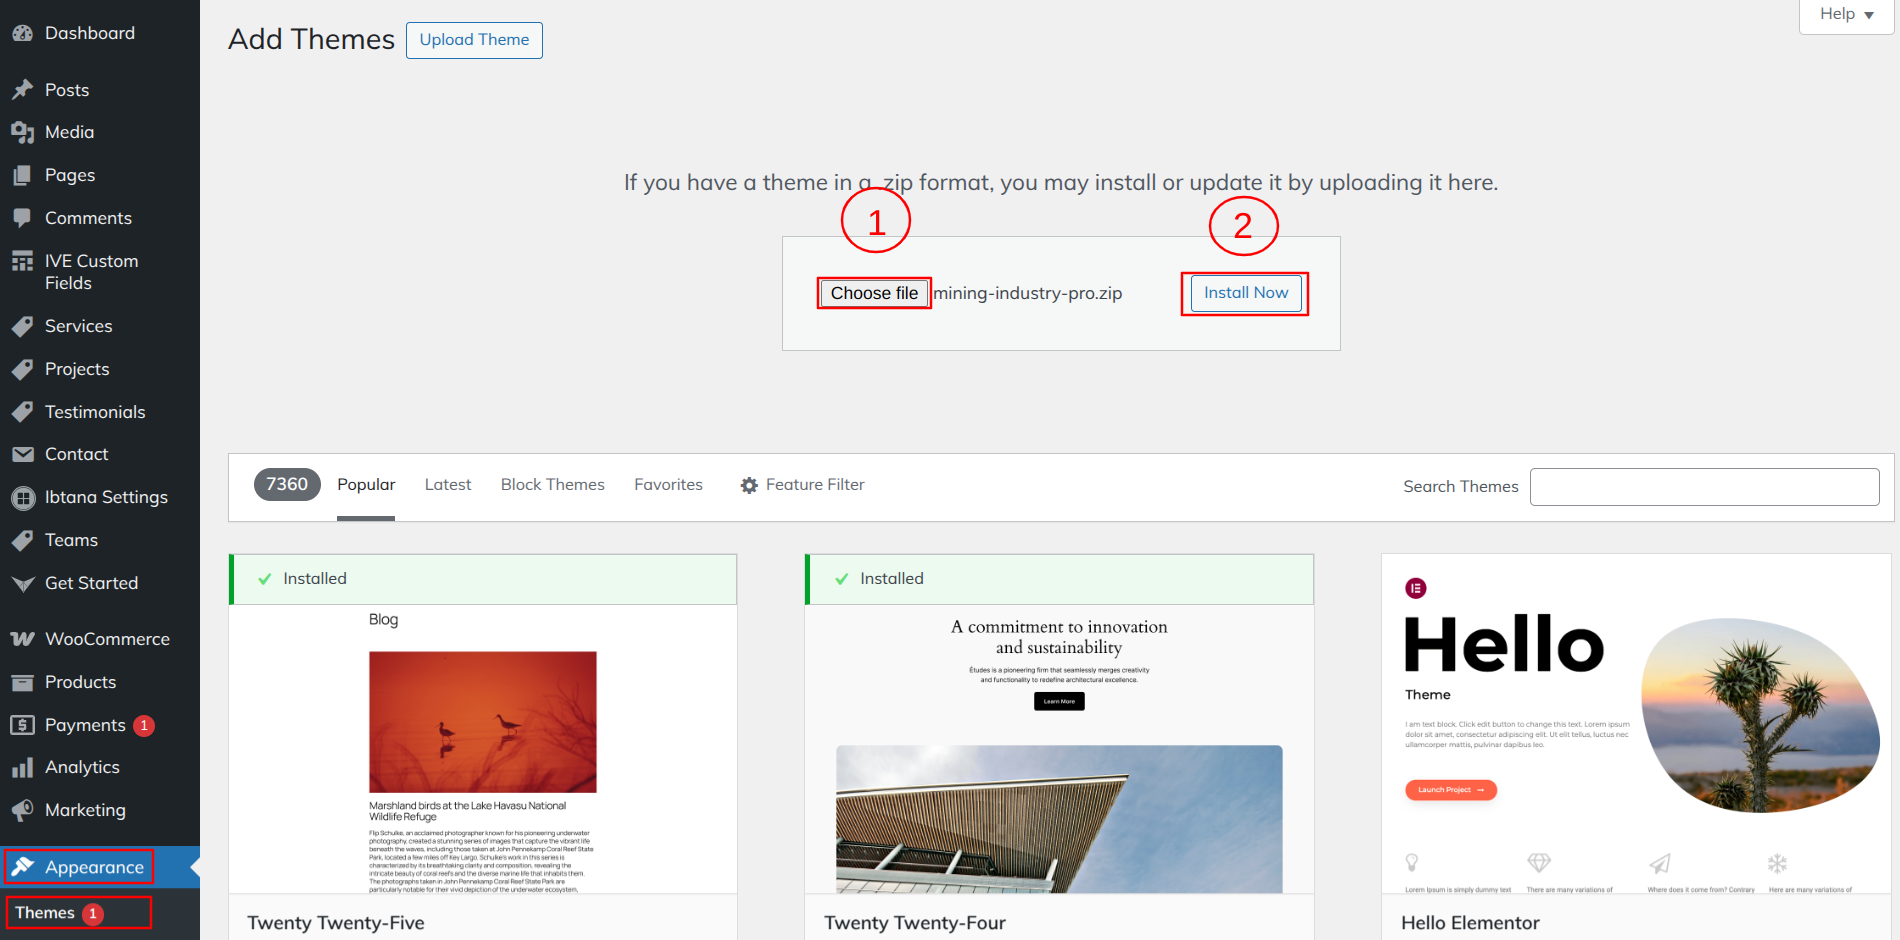Click the Feature Filter gear icon
Image resolution: width=1900 pixels, height=940 pixels.
[x=749, y=485]
